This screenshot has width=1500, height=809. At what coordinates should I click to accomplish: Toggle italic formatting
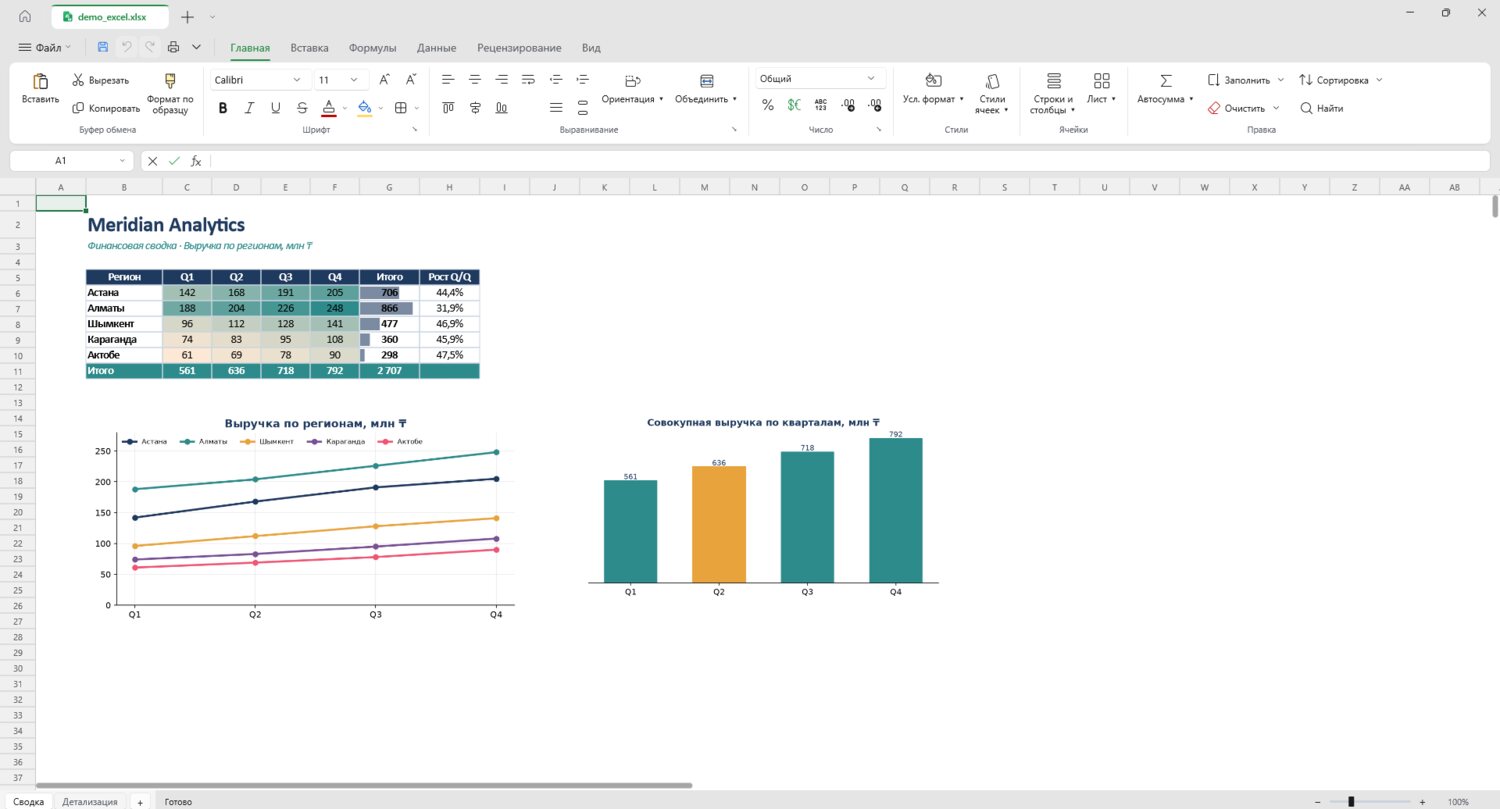point(249,108)
